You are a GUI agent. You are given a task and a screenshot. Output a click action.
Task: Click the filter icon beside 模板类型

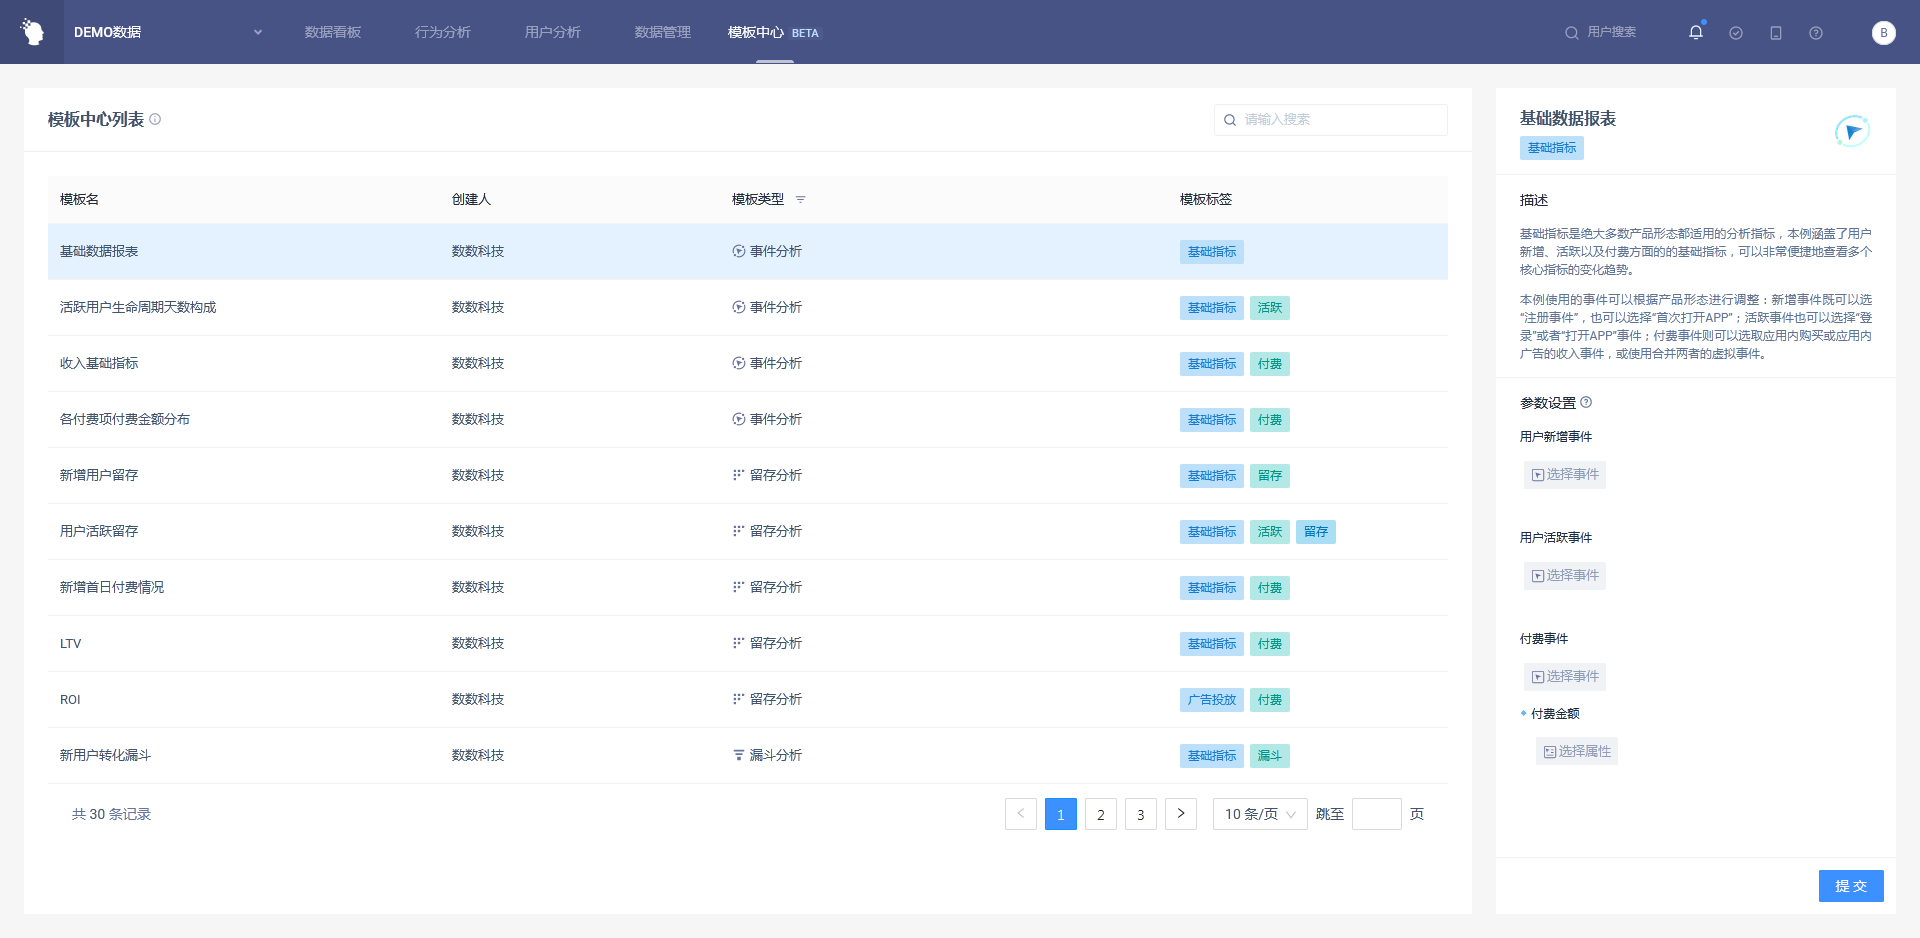(x=800, y=200)
